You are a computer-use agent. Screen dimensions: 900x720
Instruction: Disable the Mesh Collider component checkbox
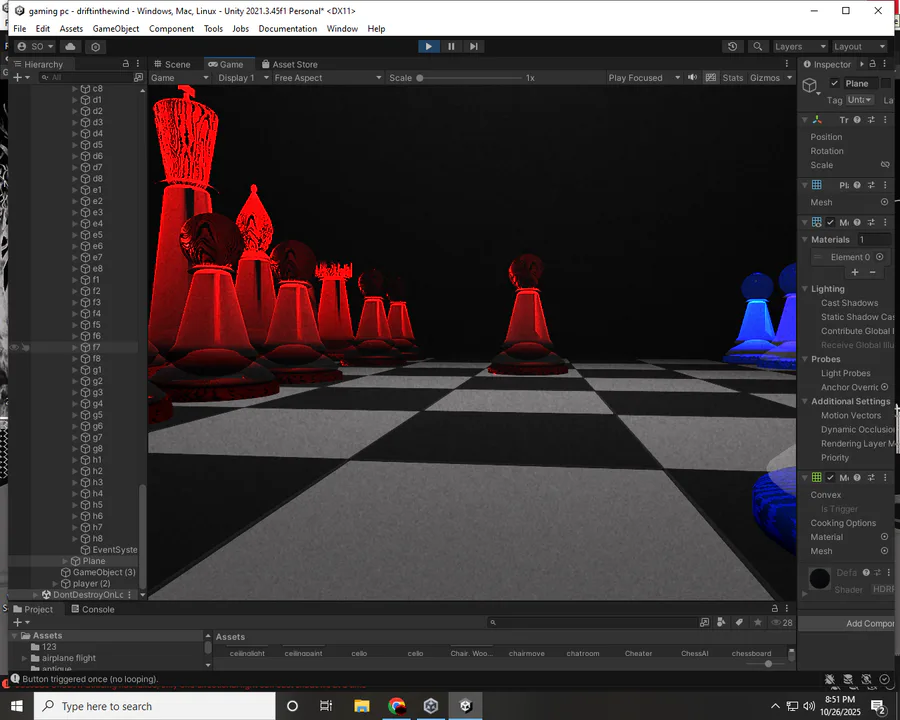coord(830,478)
